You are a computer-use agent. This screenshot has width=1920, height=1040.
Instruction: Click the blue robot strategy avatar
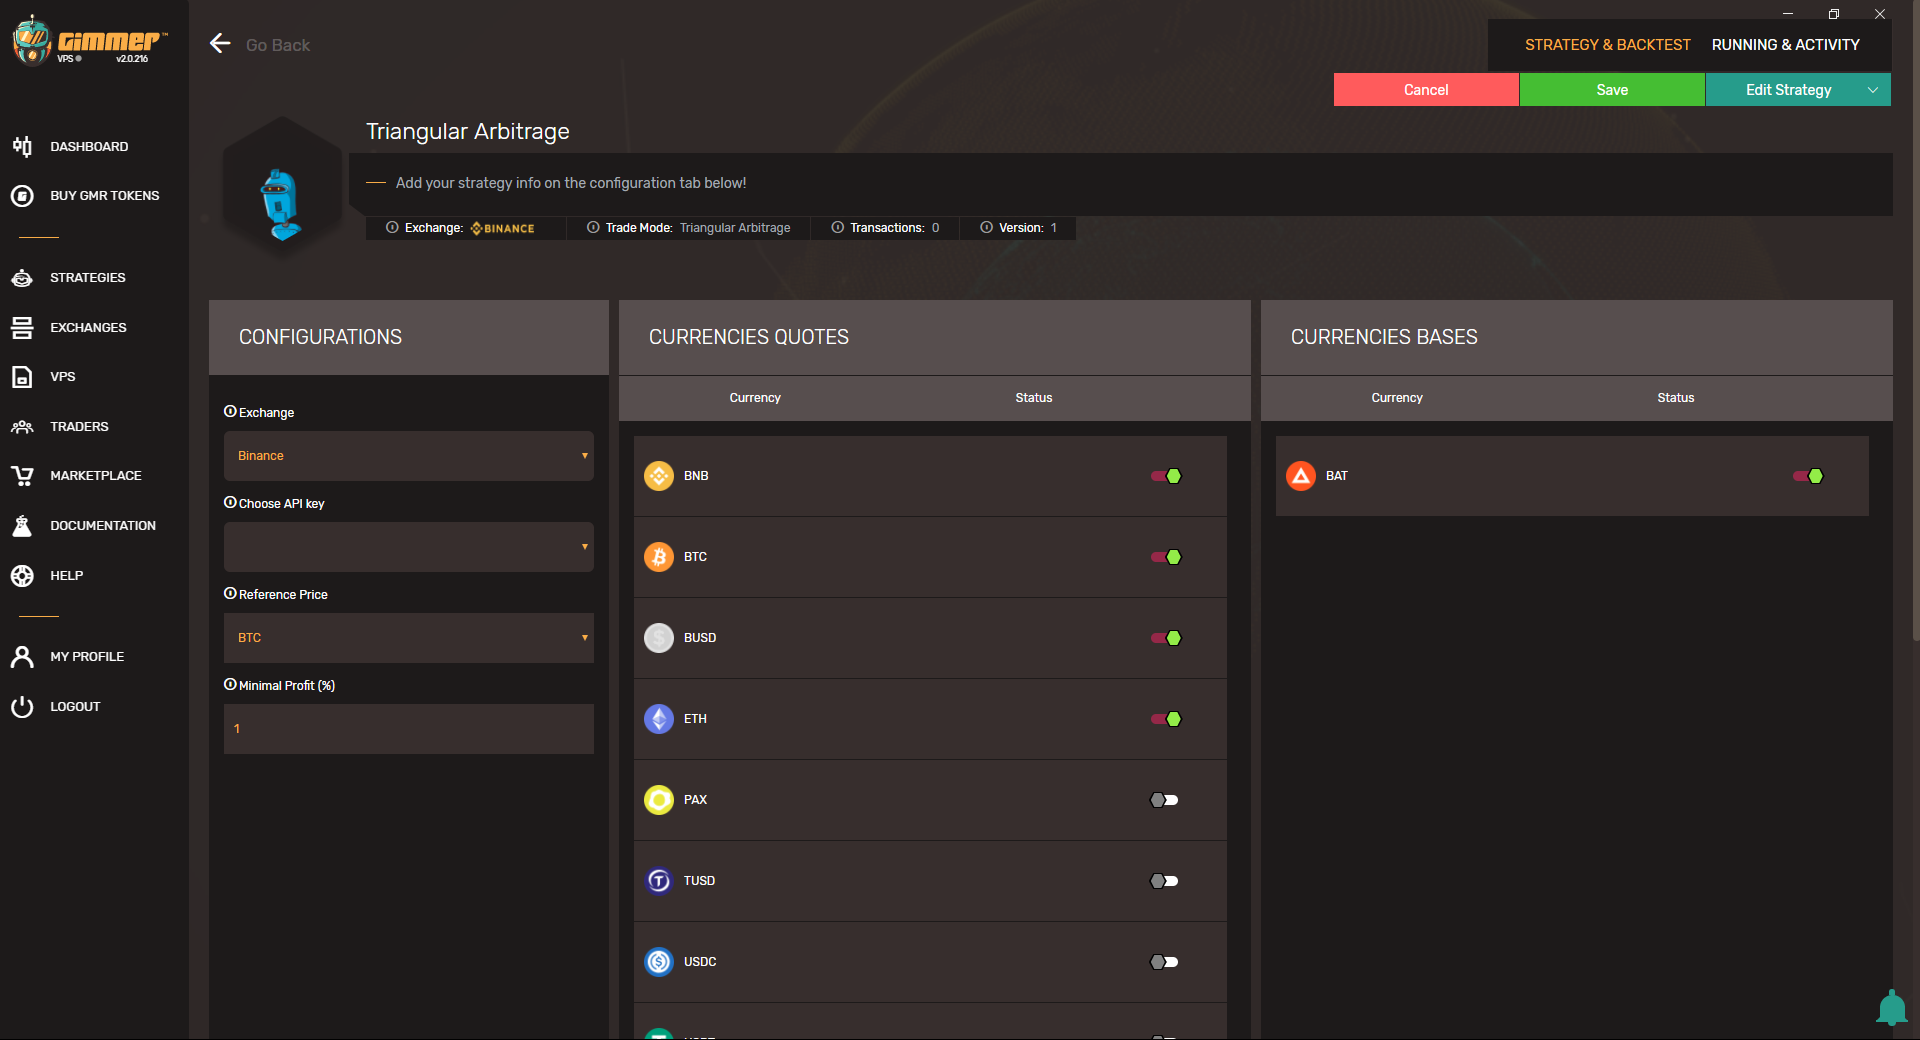[281, 205]
